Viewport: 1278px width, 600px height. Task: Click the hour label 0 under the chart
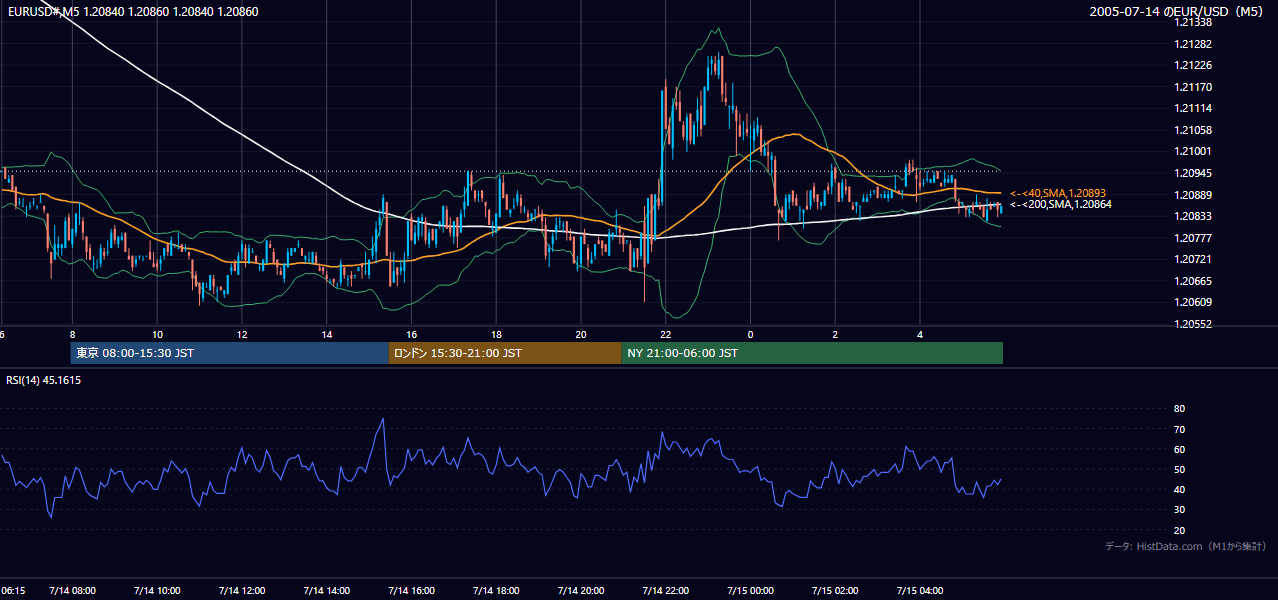click(x=750, y=335)
